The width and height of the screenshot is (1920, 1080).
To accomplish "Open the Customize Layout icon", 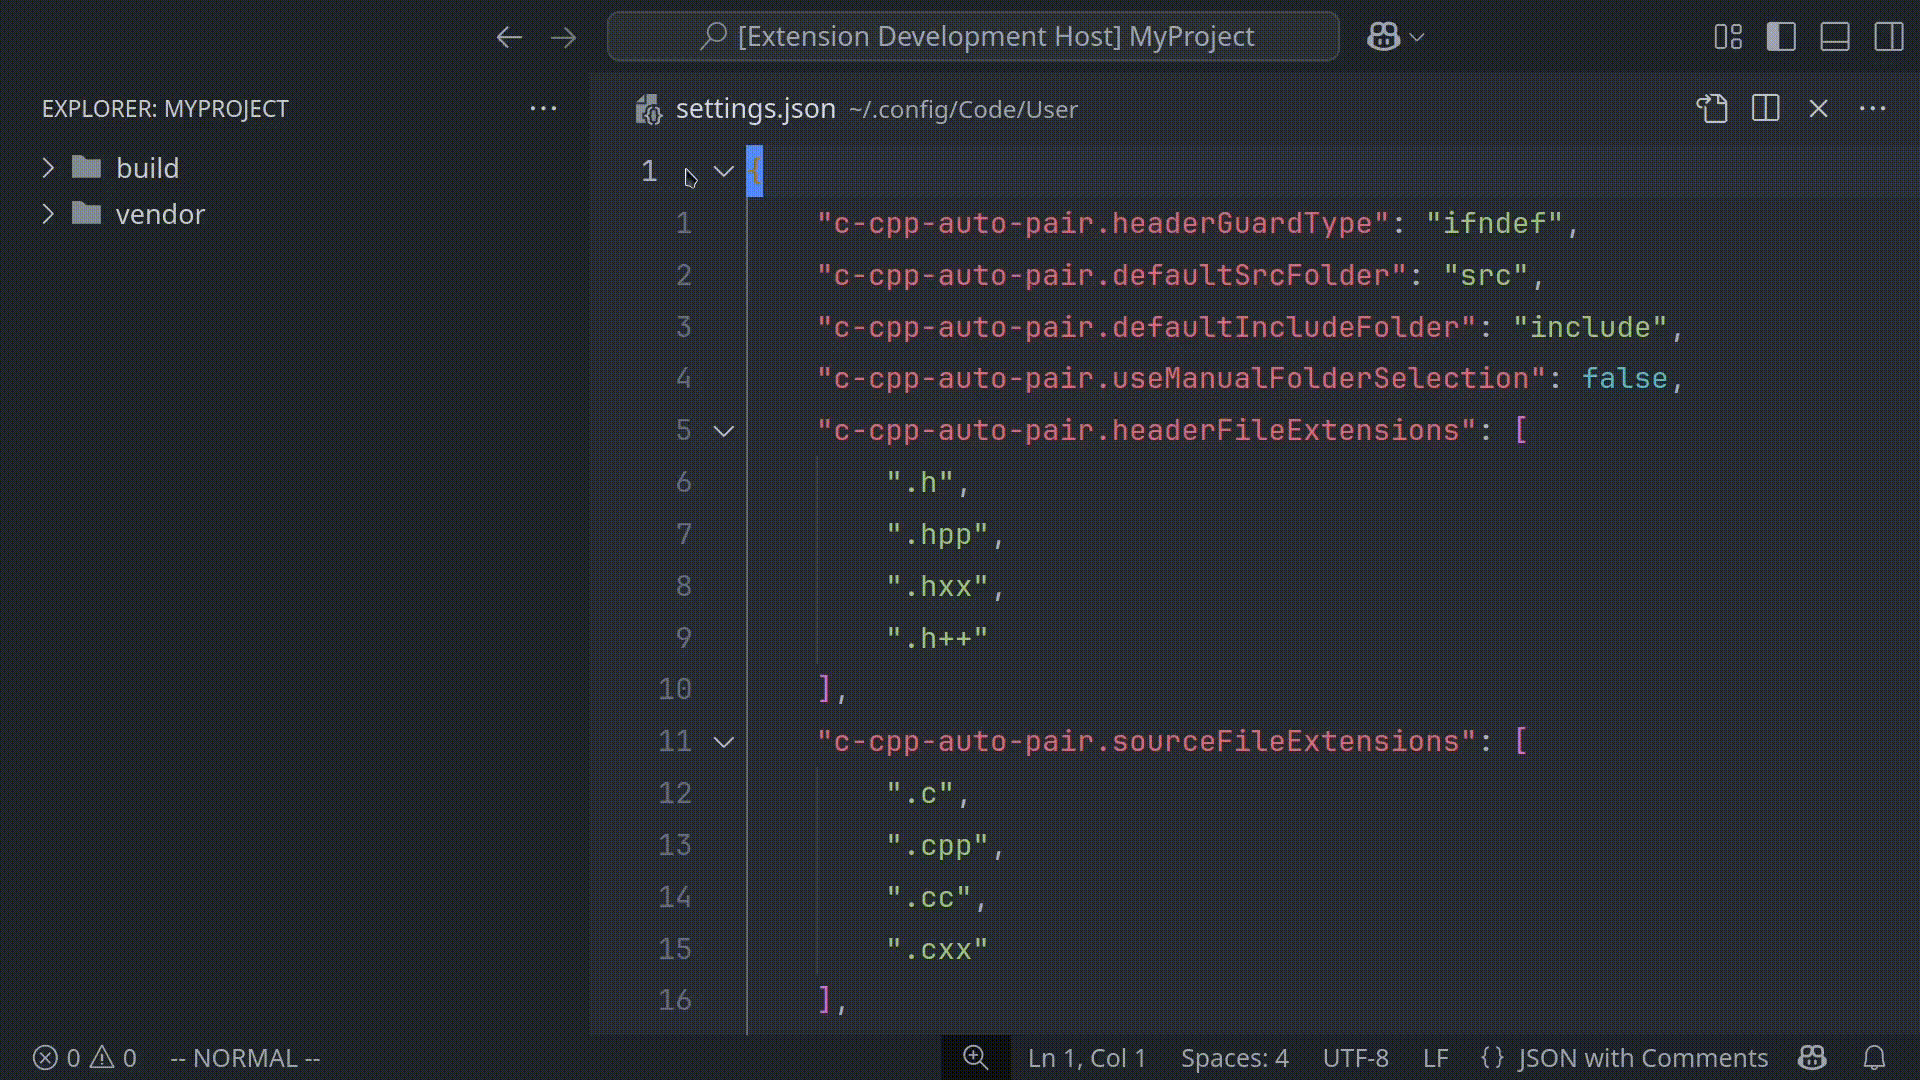I will [x=1728, y=37].
